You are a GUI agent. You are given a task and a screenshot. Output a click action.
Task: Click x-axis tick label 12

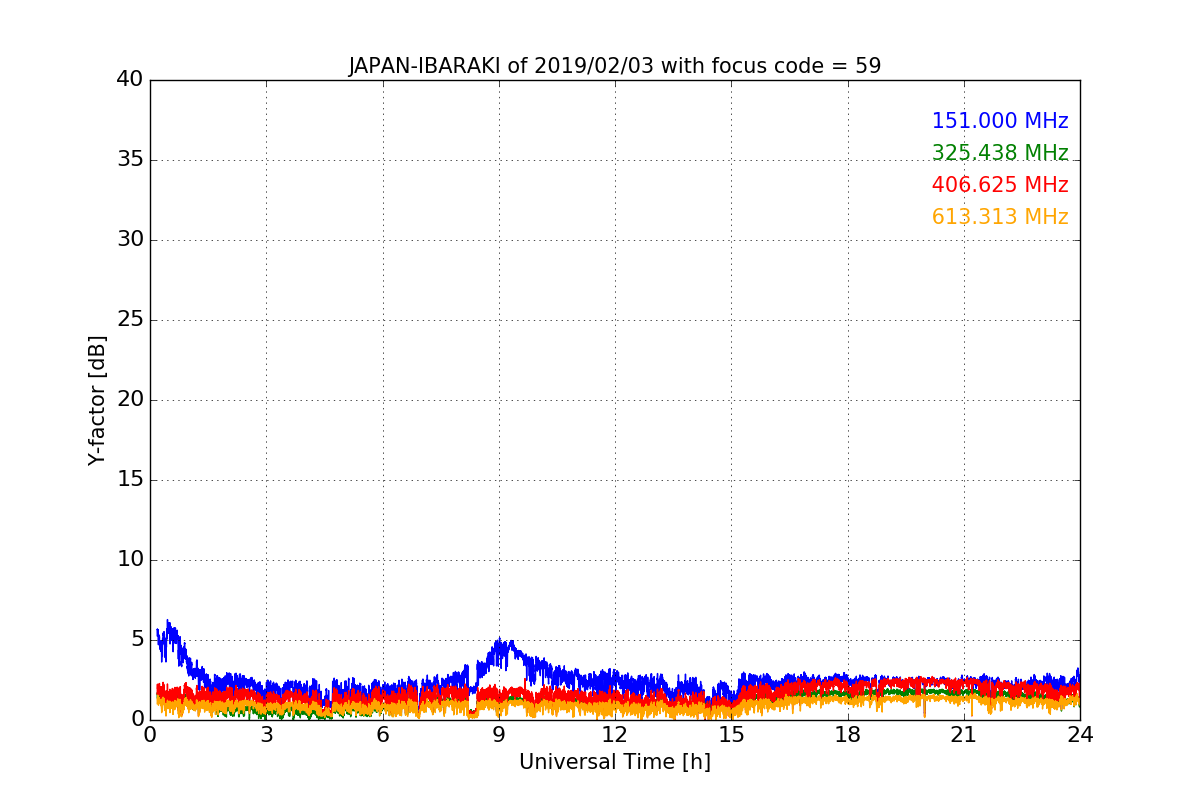point(615,735)
